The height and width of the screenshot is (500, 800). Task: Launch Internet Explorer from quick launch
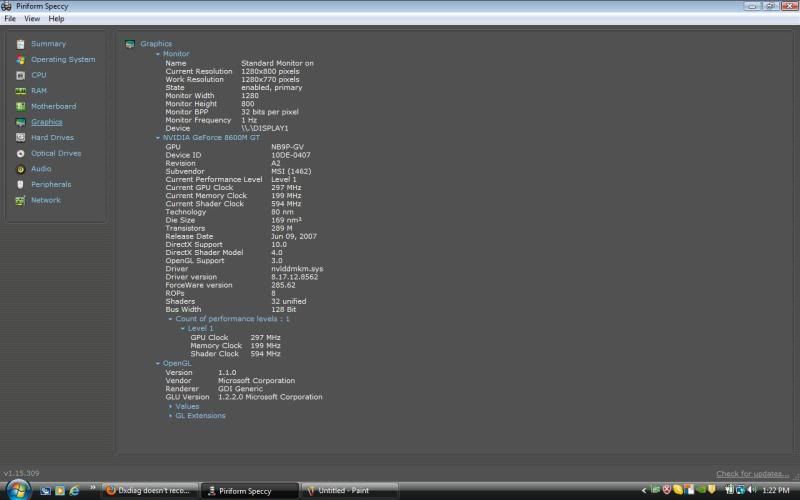click(74, 491)
